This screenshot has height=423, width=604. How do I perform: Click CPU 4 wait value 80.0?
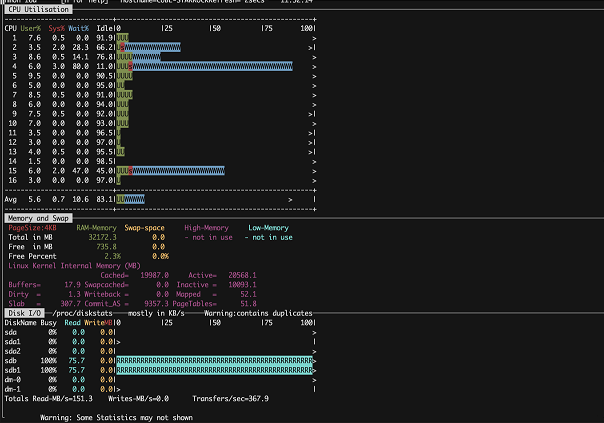[80, 66]
